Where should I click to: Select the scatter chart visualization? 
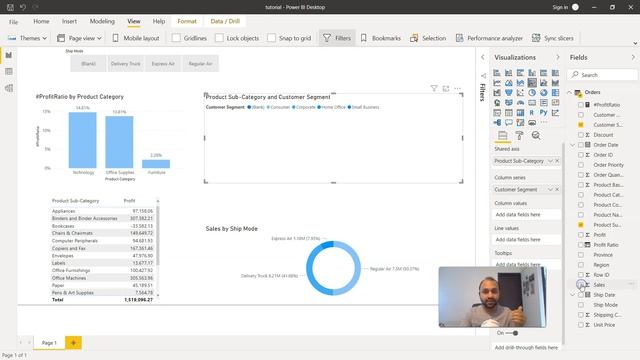[x=520, y=93]
